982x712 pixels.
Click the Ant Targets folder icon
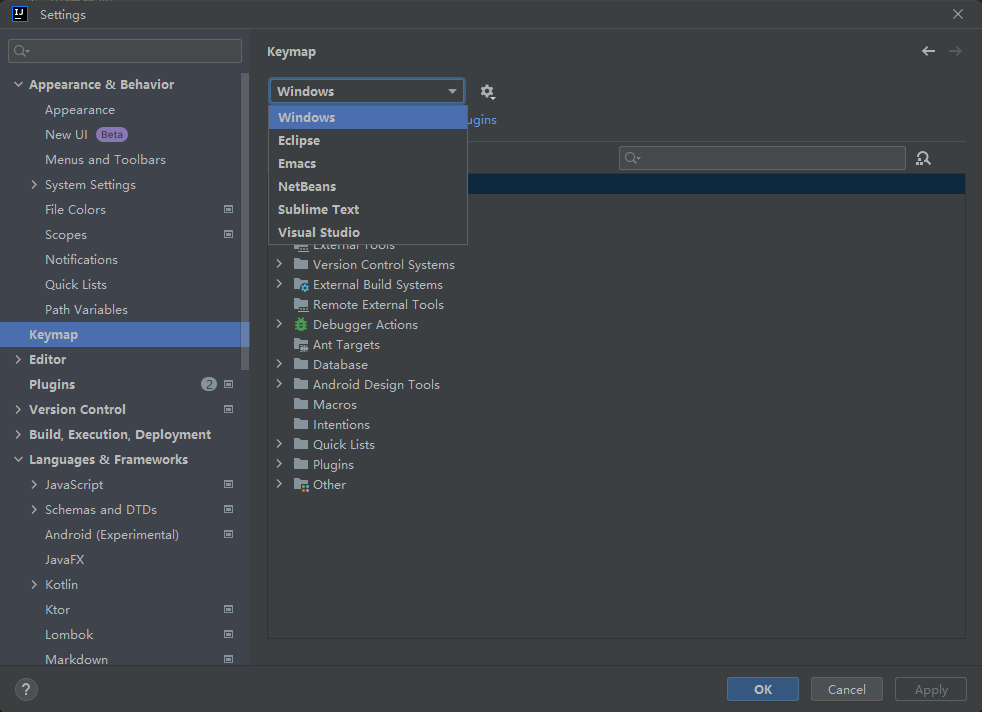(x=301, y=345)
